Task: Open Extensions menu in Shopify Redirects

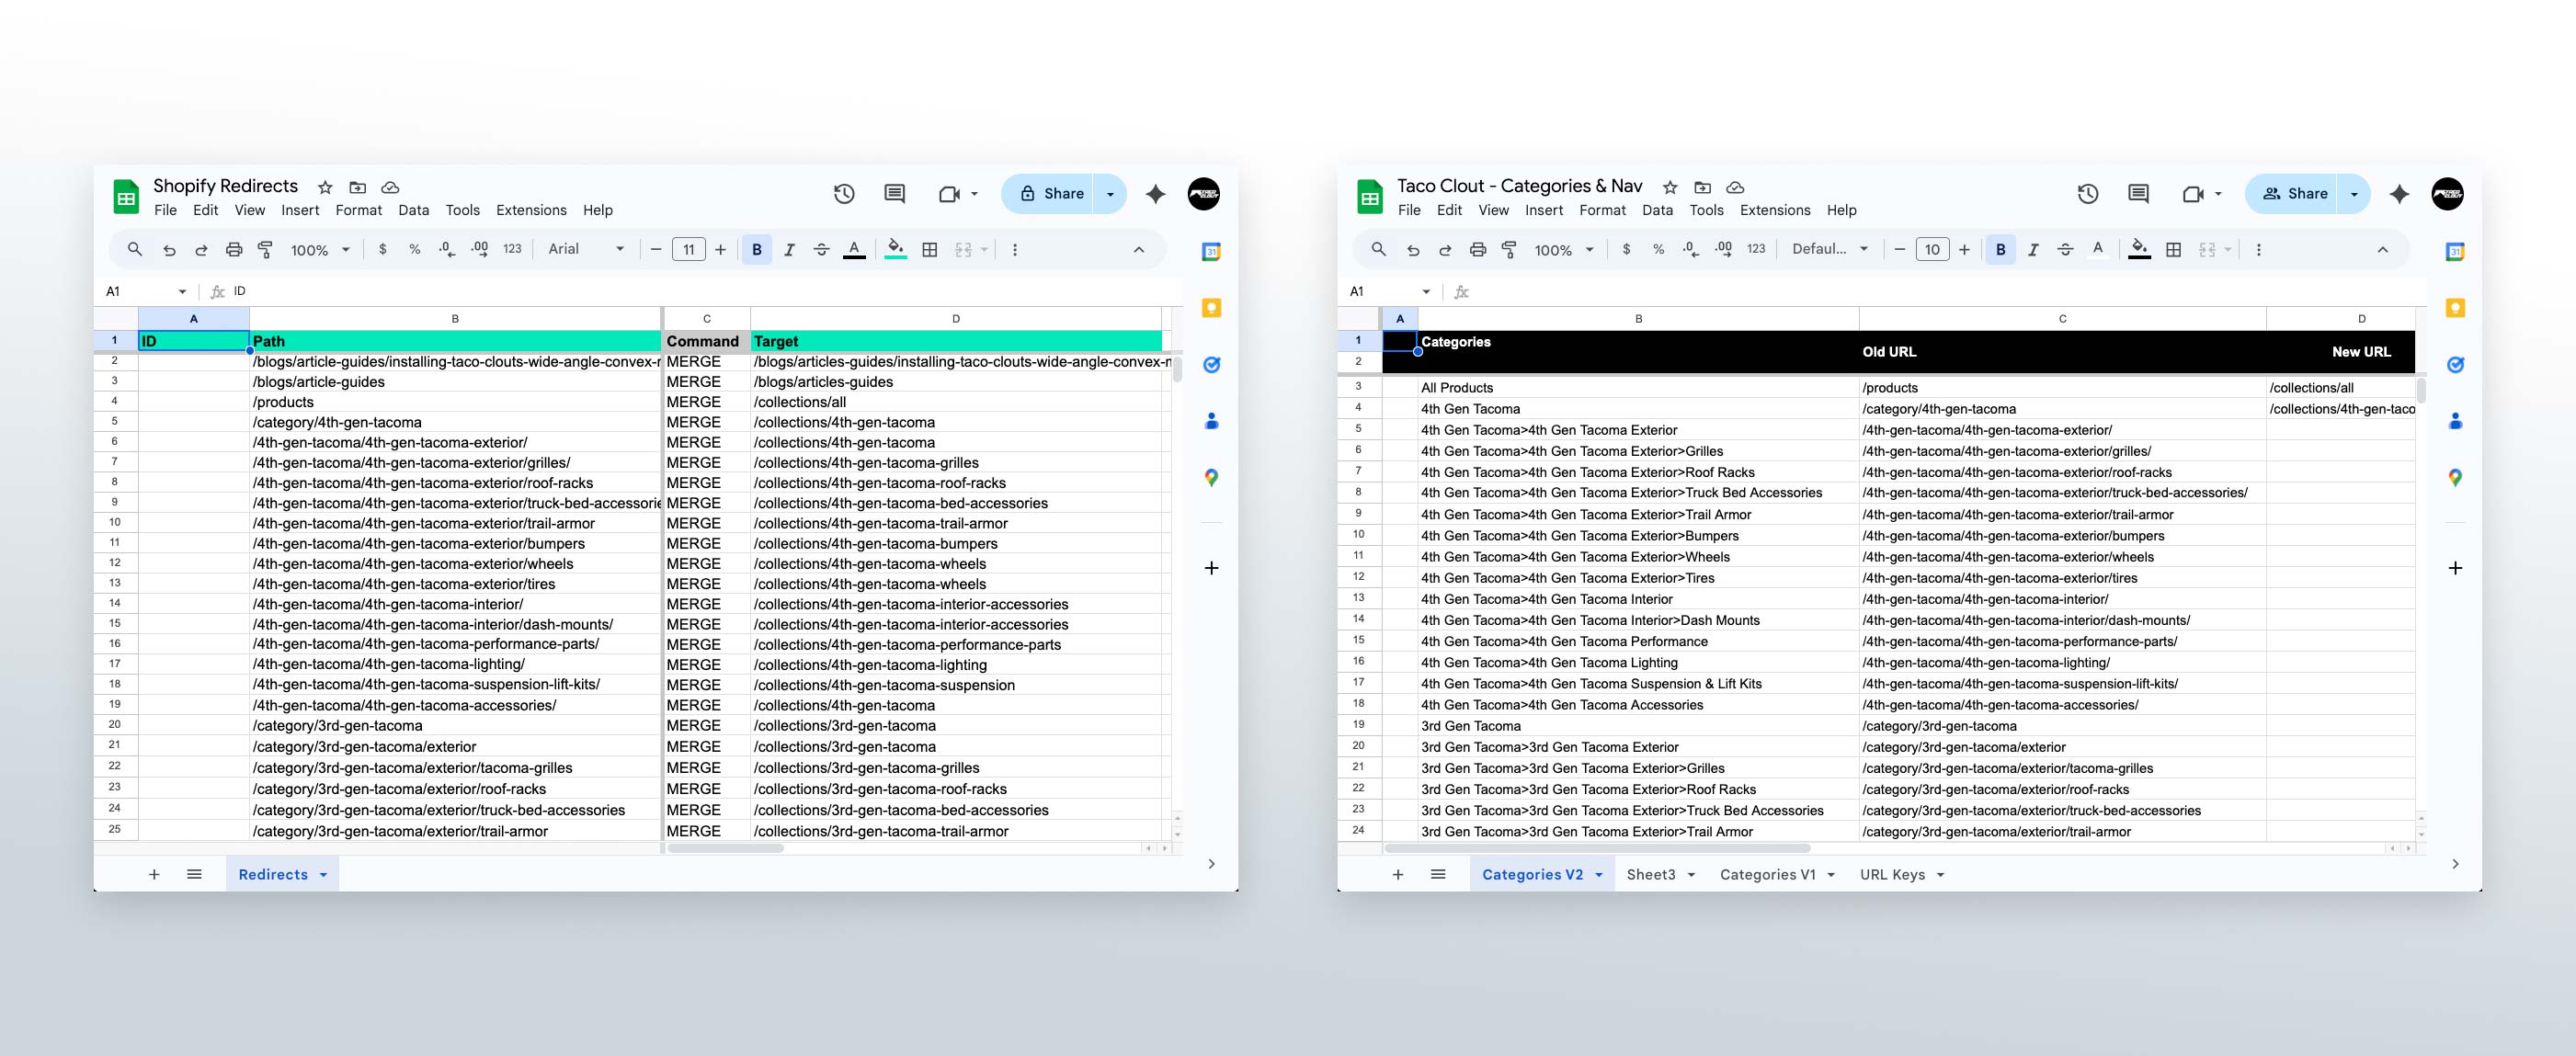Action: click(x=531, y=210)
